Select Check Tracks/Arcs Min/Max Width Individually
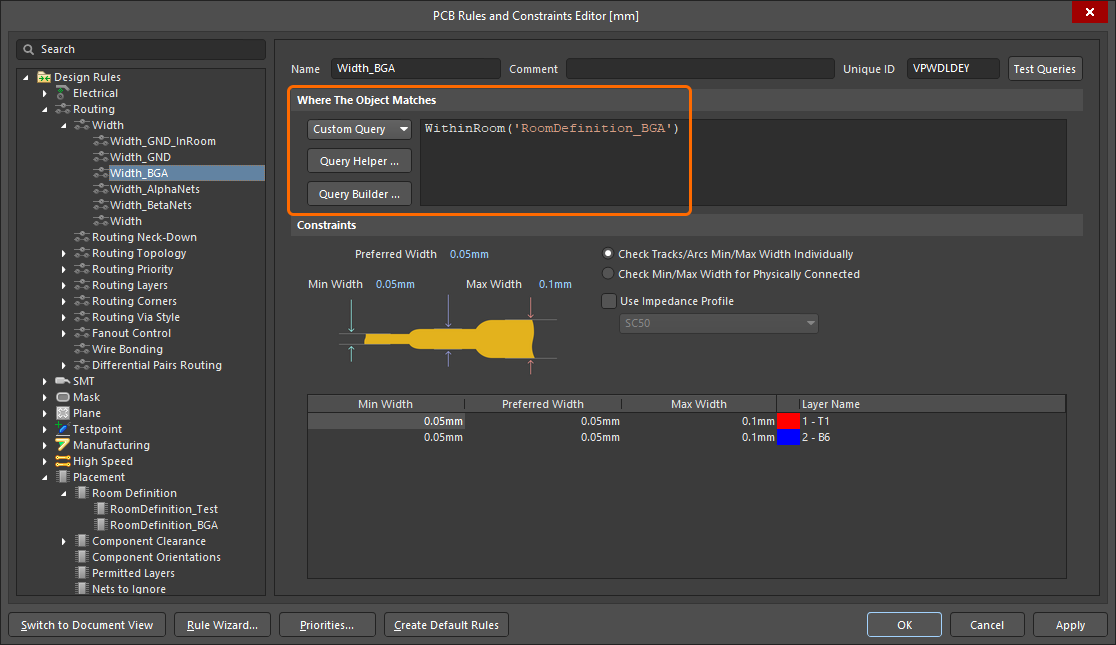 (x=608, y=253)
